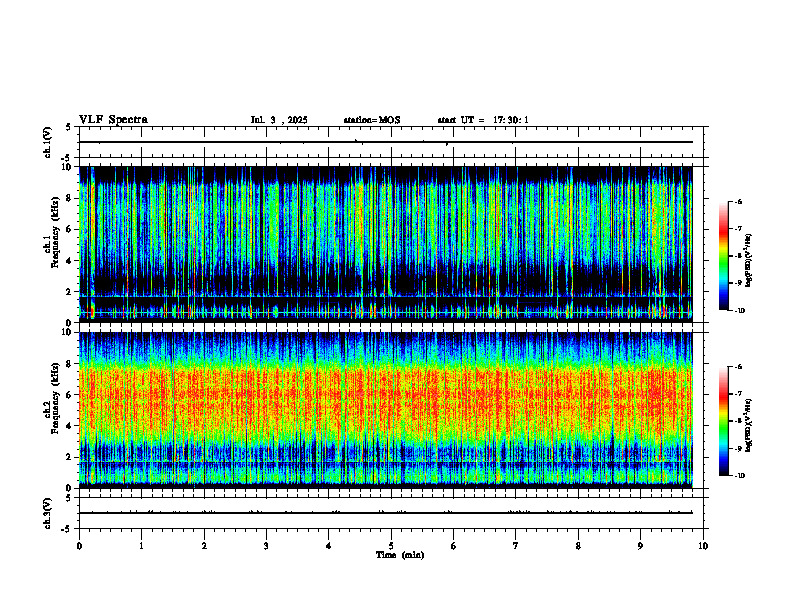Click time-axis tick label "1"

pos(141,546)
